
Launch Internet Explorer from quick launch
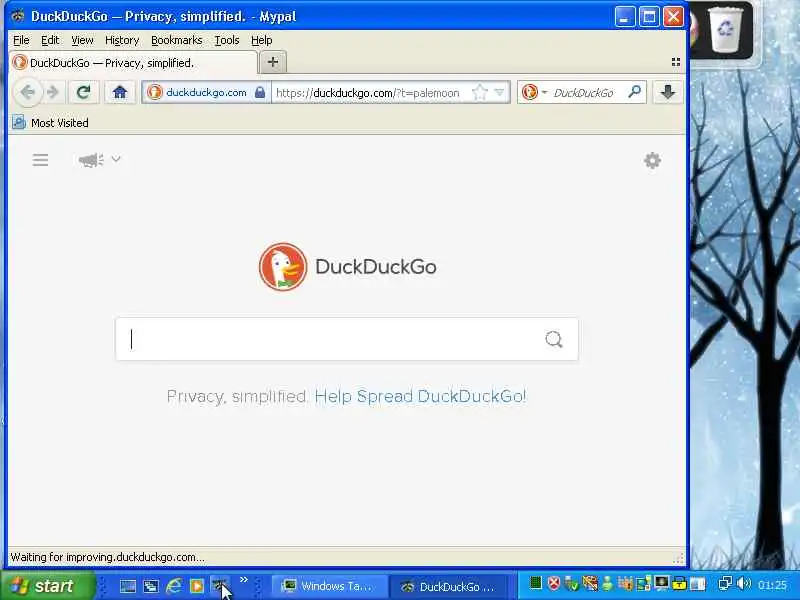tap(173, 586)
